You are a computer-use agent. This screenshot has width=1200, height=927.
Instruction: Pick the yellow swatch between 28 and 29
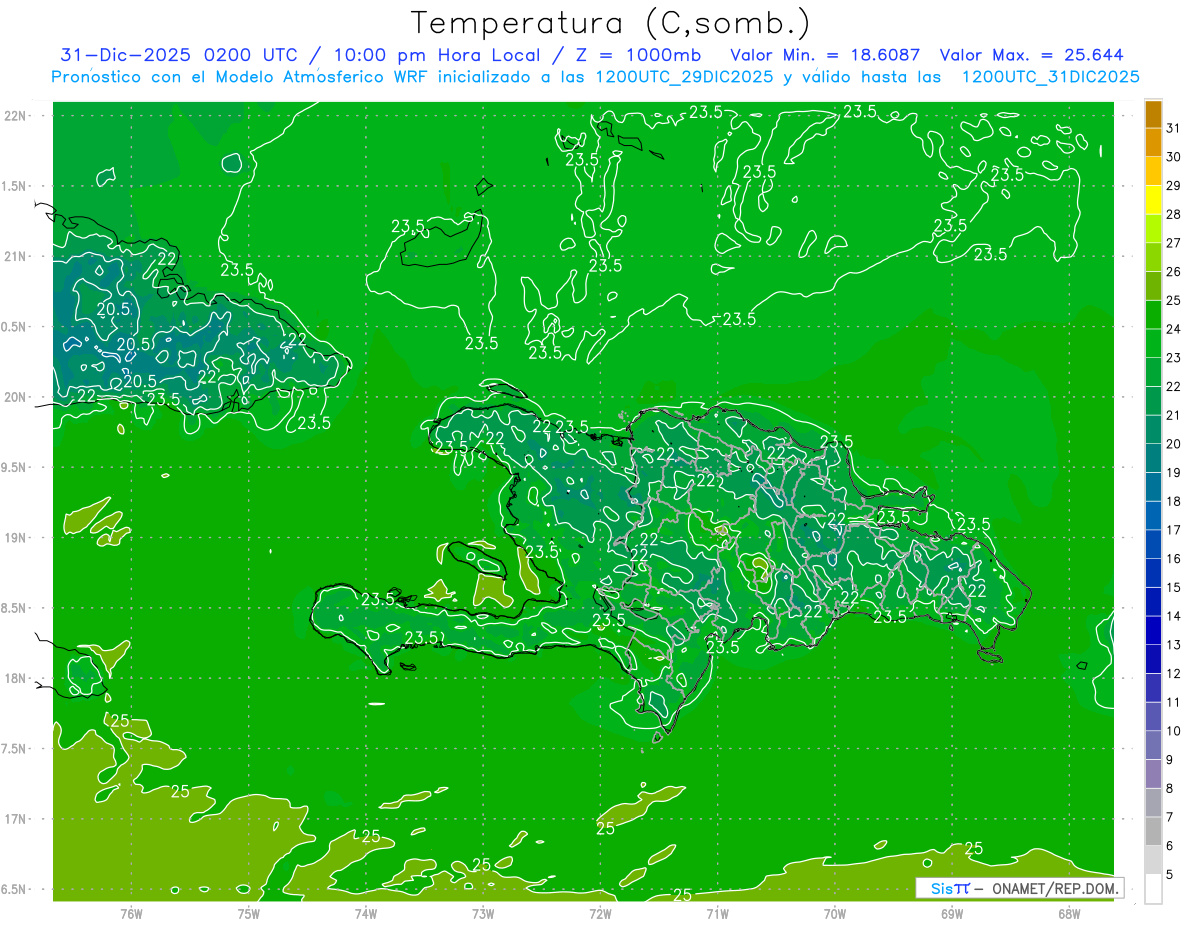point(1153,200)
